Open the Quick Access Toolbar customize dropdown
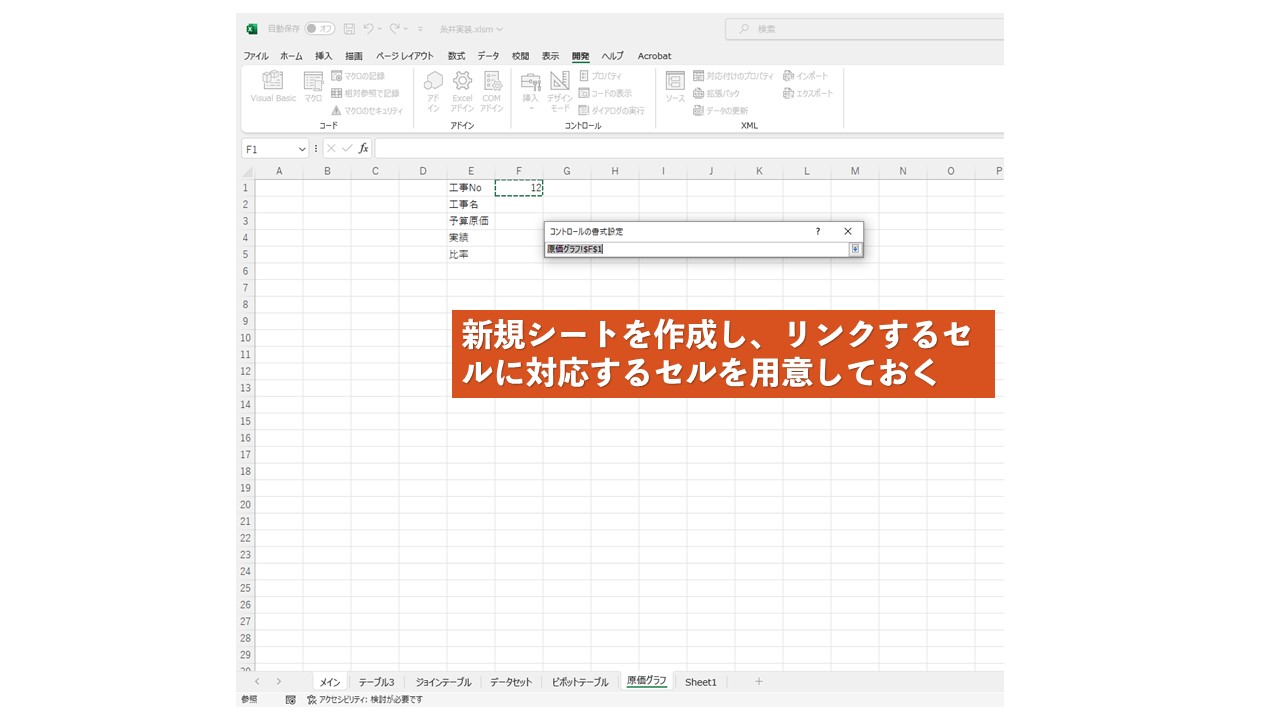The image size is (1280, 720). (420, 29)
